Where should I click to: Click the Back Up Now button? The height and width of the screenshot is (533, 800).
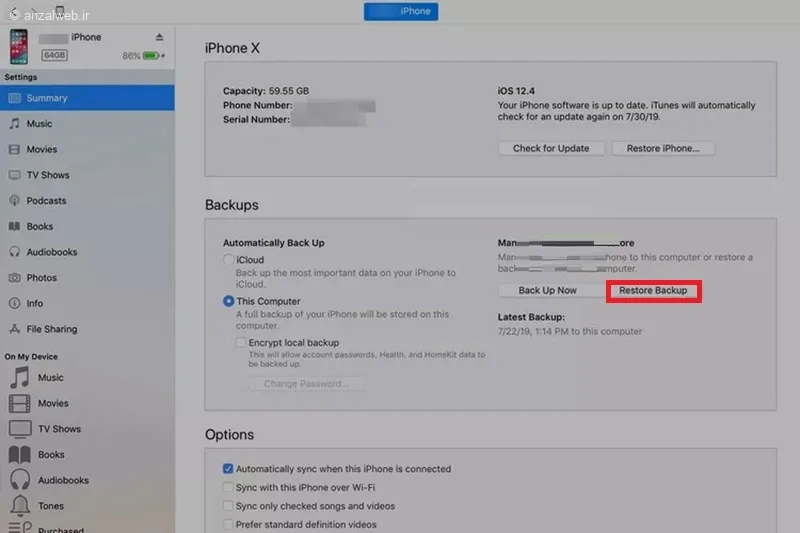pos(547,290)
